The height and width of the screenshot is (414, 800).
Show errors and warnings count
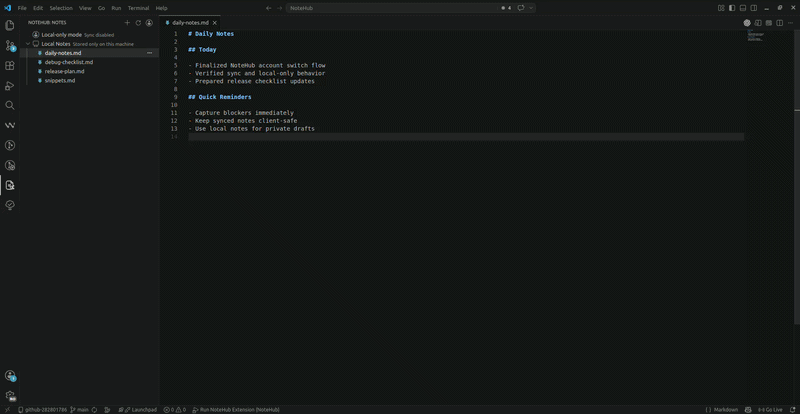174,409
